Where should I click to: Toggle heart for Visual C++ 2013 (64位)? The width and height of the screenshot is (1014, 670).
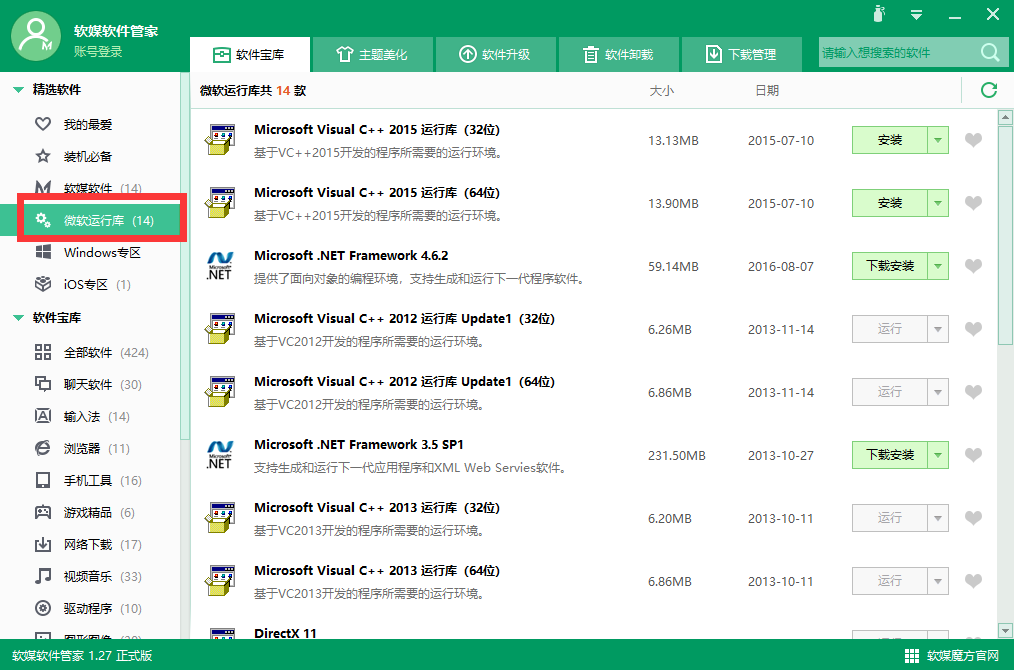tap(973, 581)
